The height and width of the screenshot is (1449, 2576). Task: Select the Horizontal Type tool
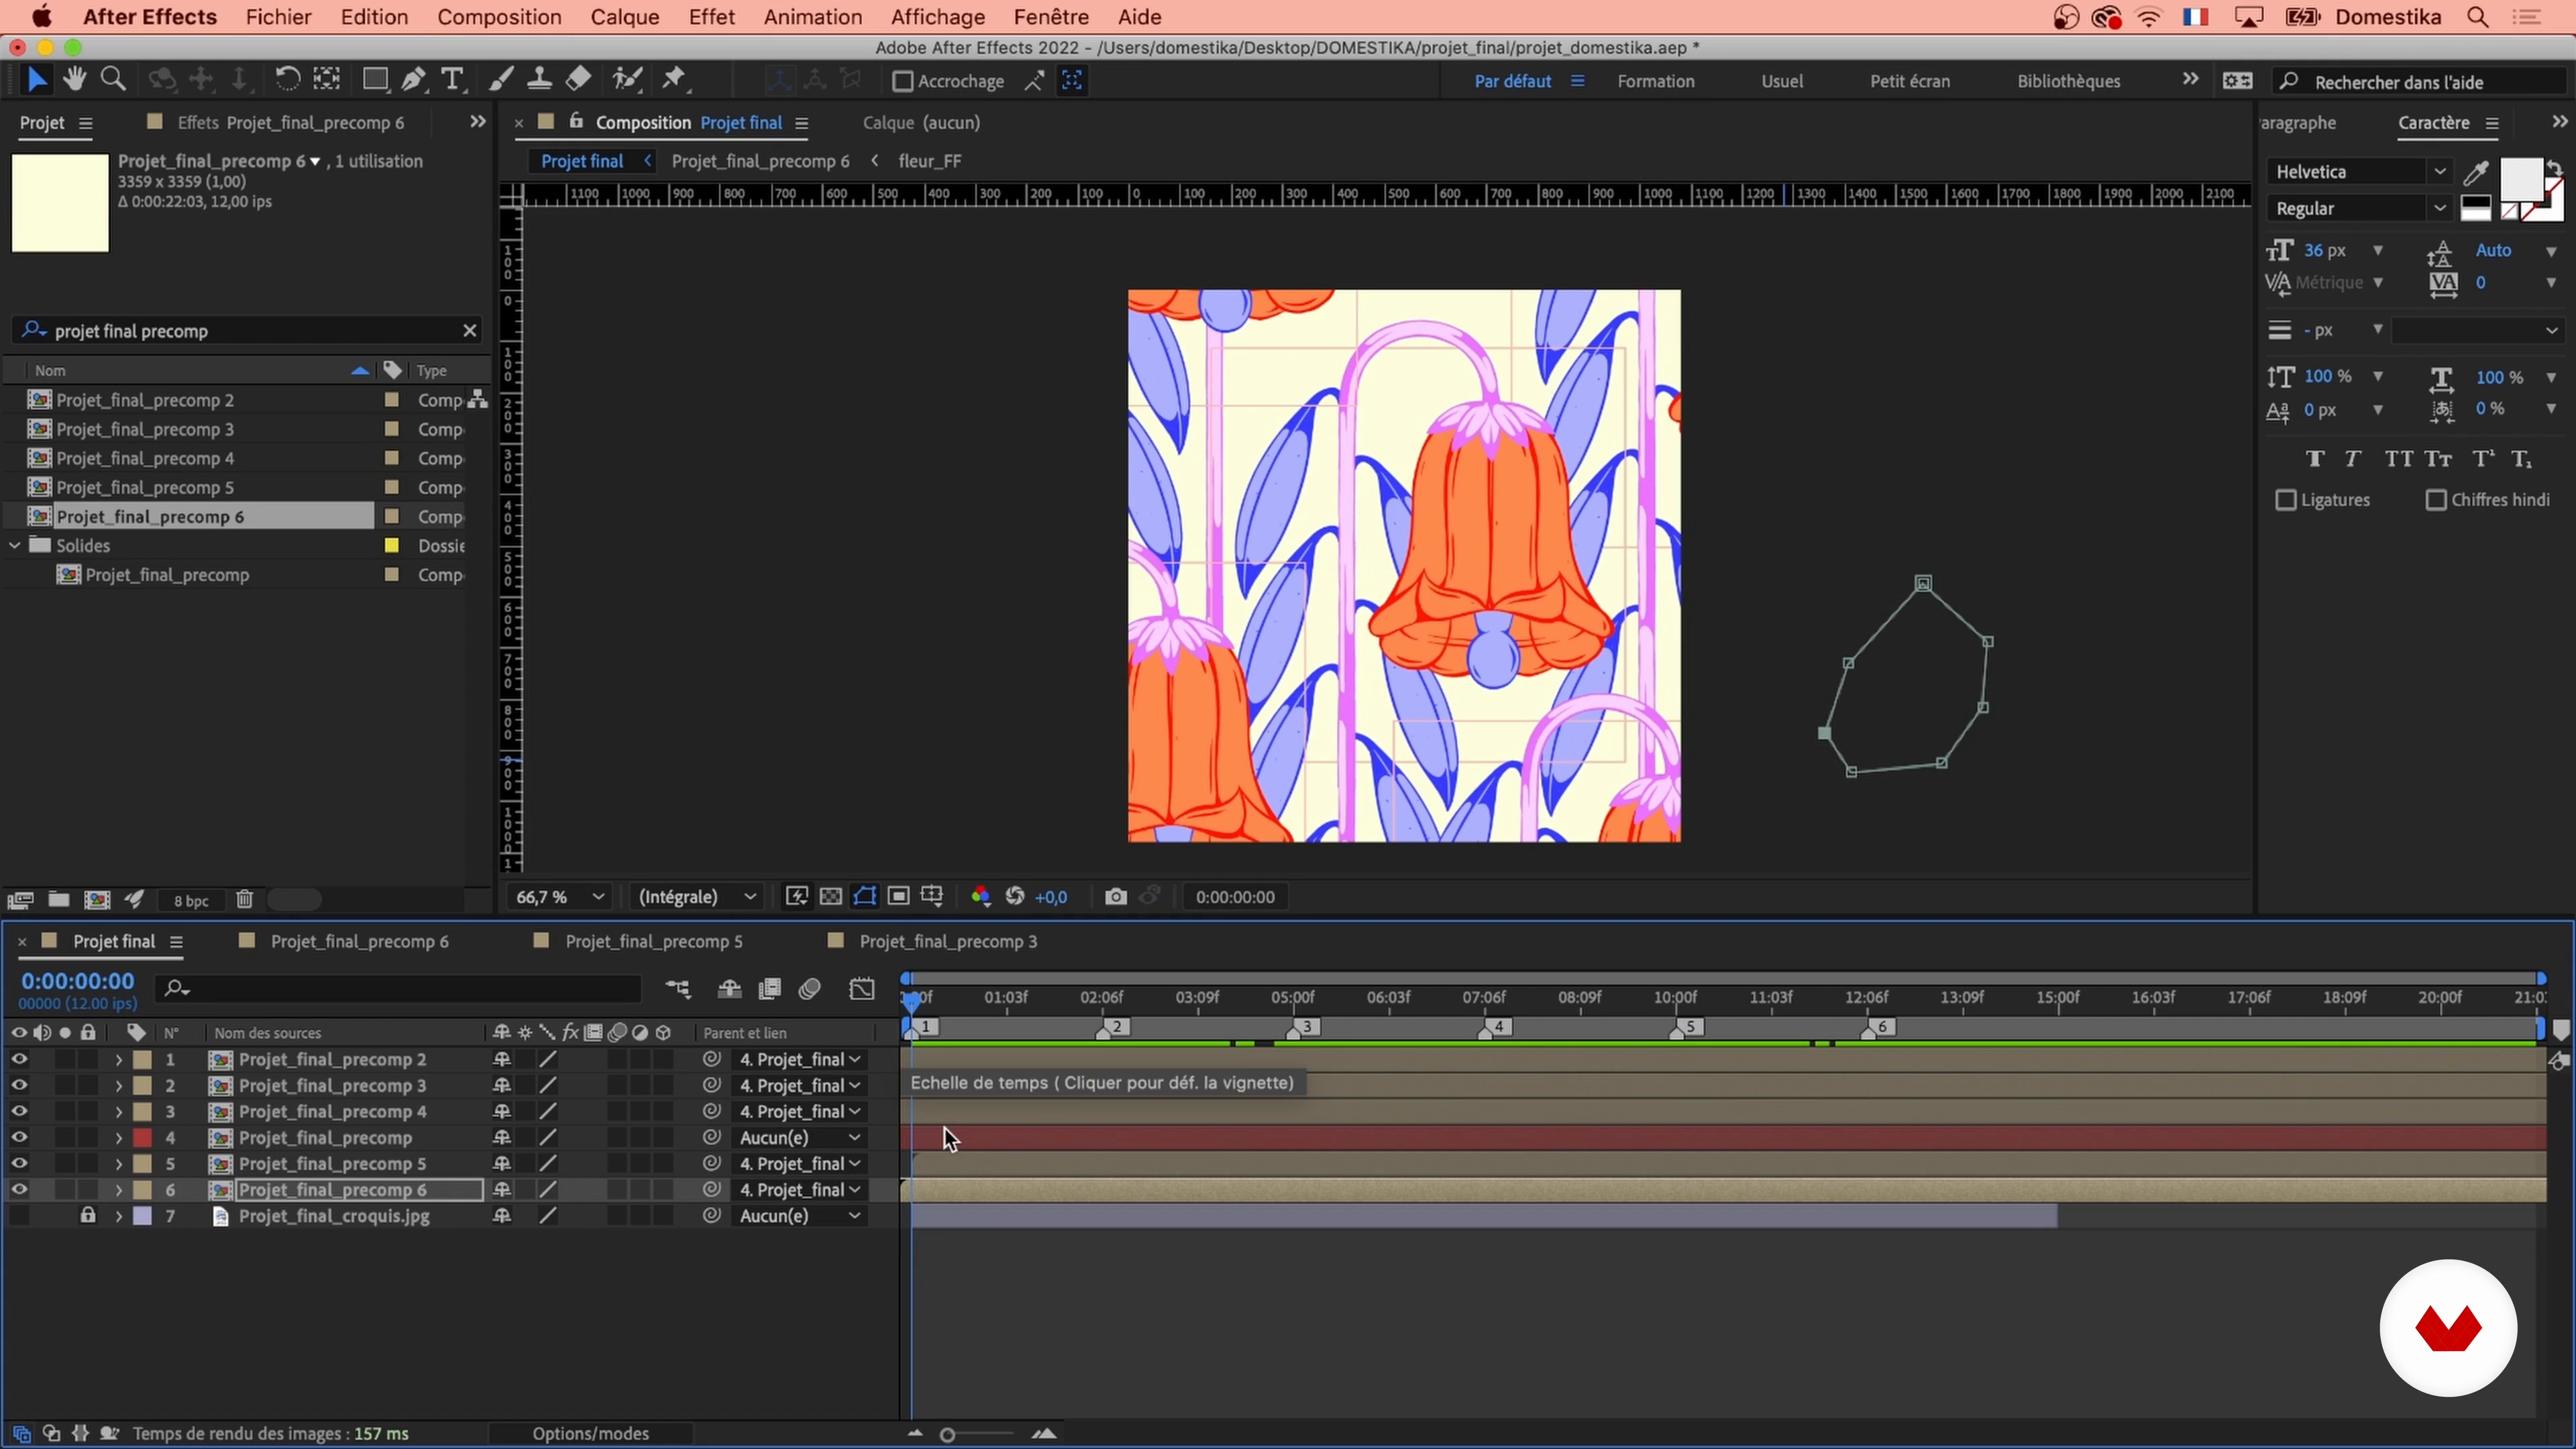tap(452, 80)
